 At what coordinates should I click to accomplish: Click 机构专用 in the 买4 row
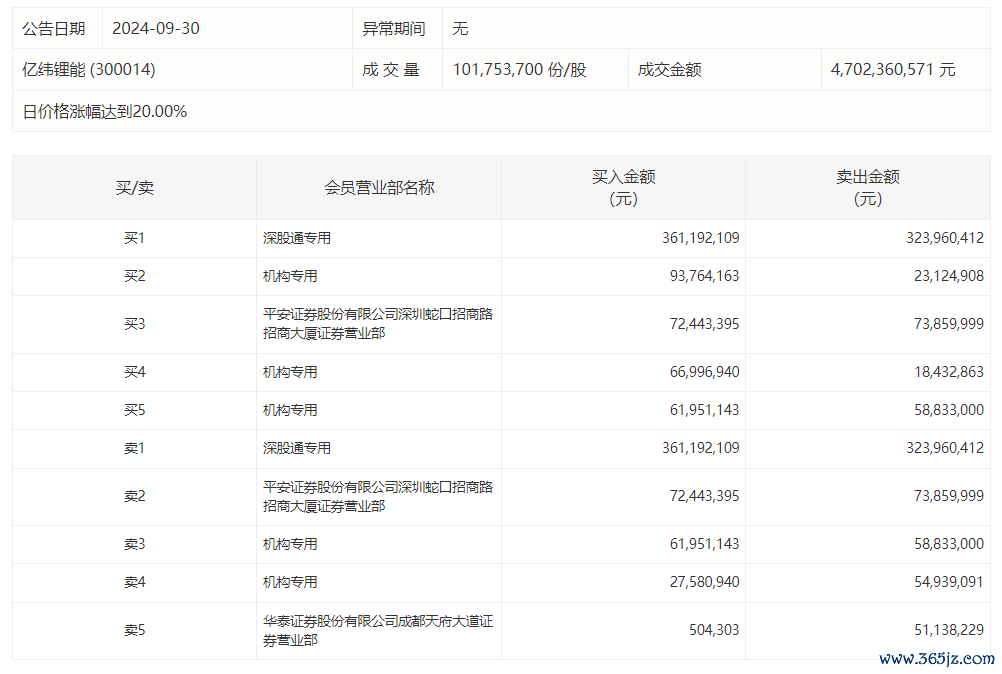pos(290,372)
